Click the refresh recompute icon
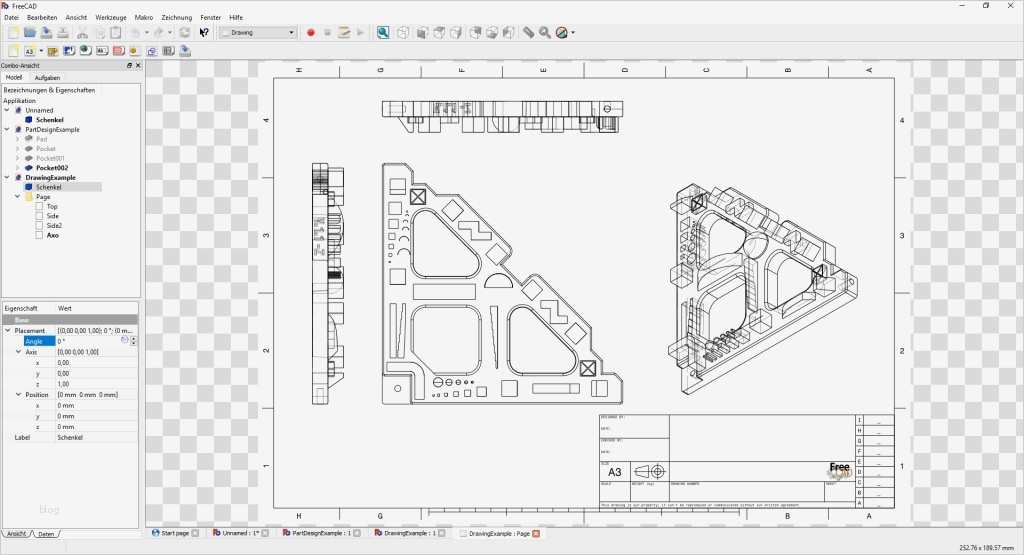 tap(185, 33)
